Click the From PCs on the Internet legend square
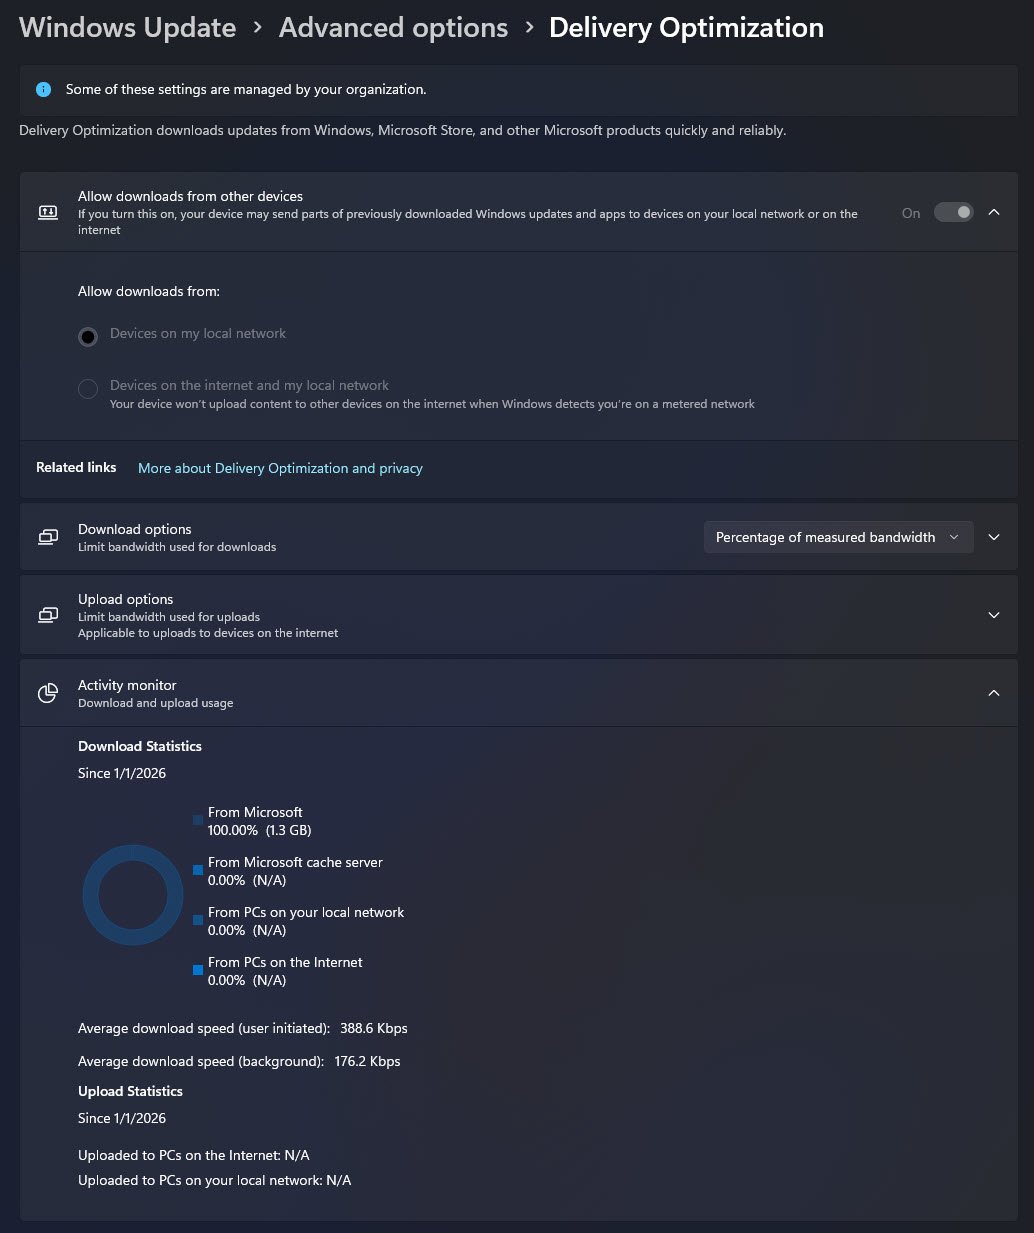This screenshot has height=1233, width=1034. coord(198,970)
